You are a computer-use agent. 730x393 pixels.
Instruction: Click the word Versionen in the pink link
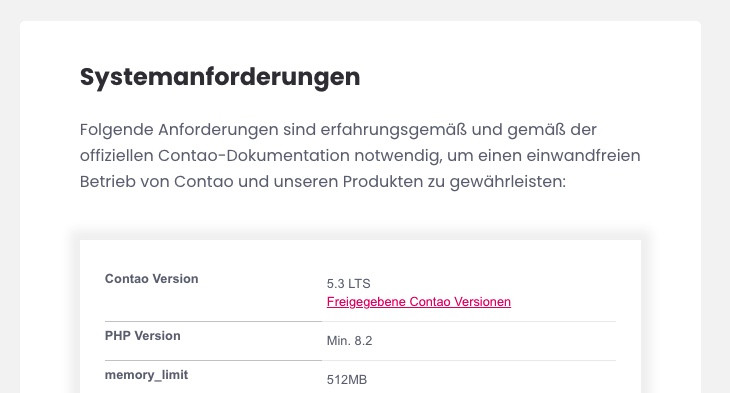point(482,302)
